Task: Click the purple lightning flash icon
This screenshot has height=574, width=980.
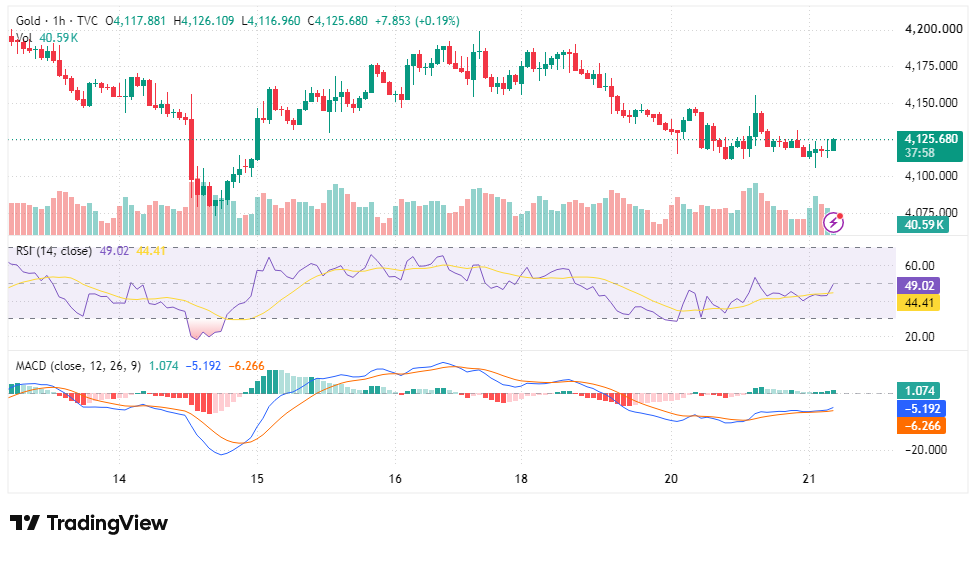Action: (x=833, y=222)
